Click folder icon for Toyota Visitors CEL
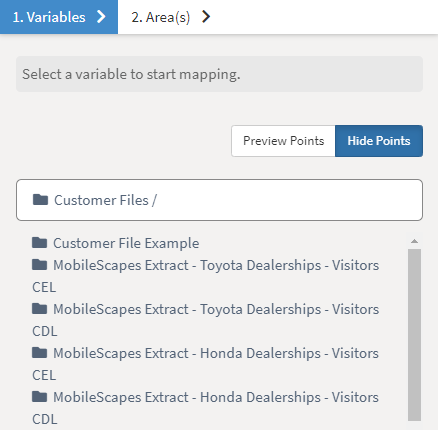The image size is (438, 430). [39, 265]
